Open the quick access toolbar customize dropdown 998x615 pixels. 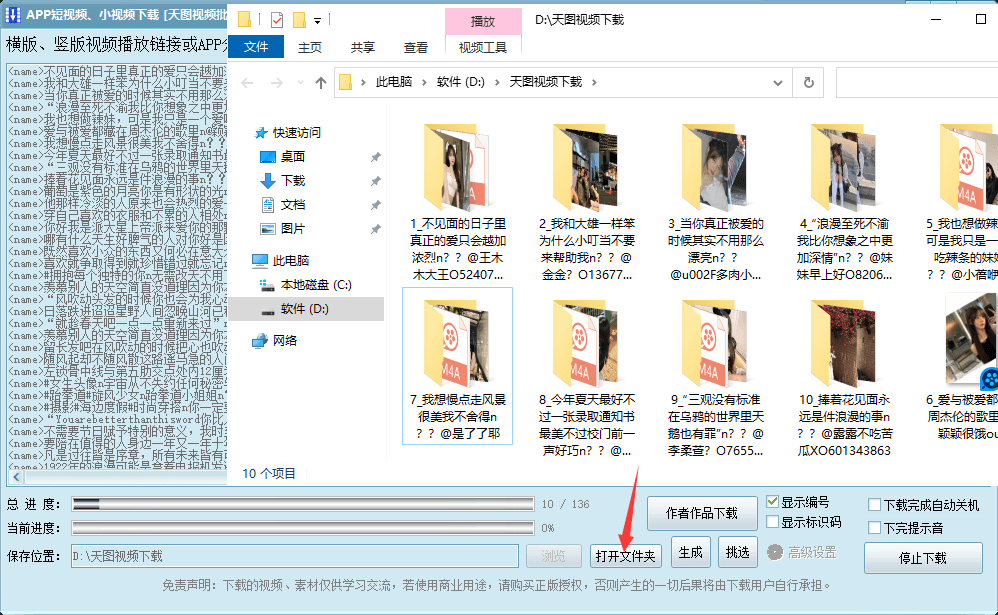(317, 21)
